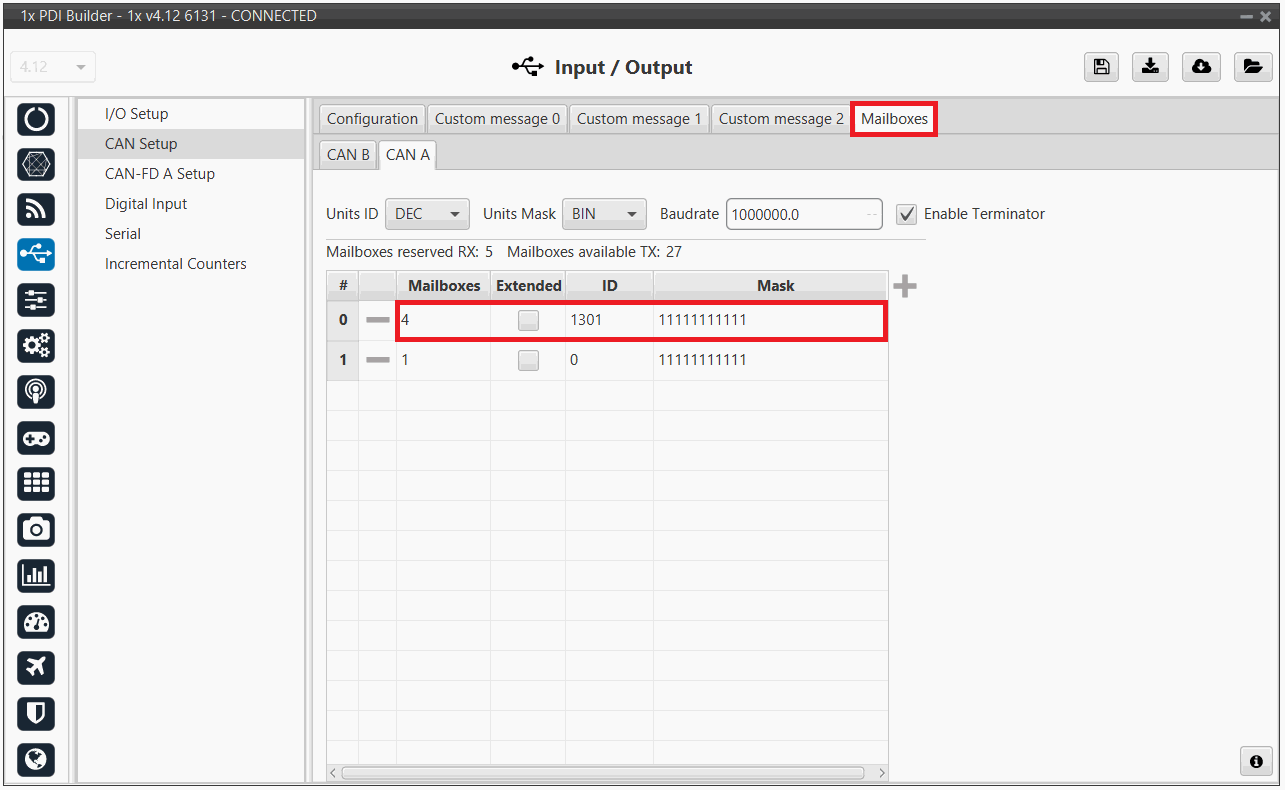1285x790 pixels.
Task: Open CAN-FD A Setup in side list
Action: pyautogui.click(x=160, y=174)
